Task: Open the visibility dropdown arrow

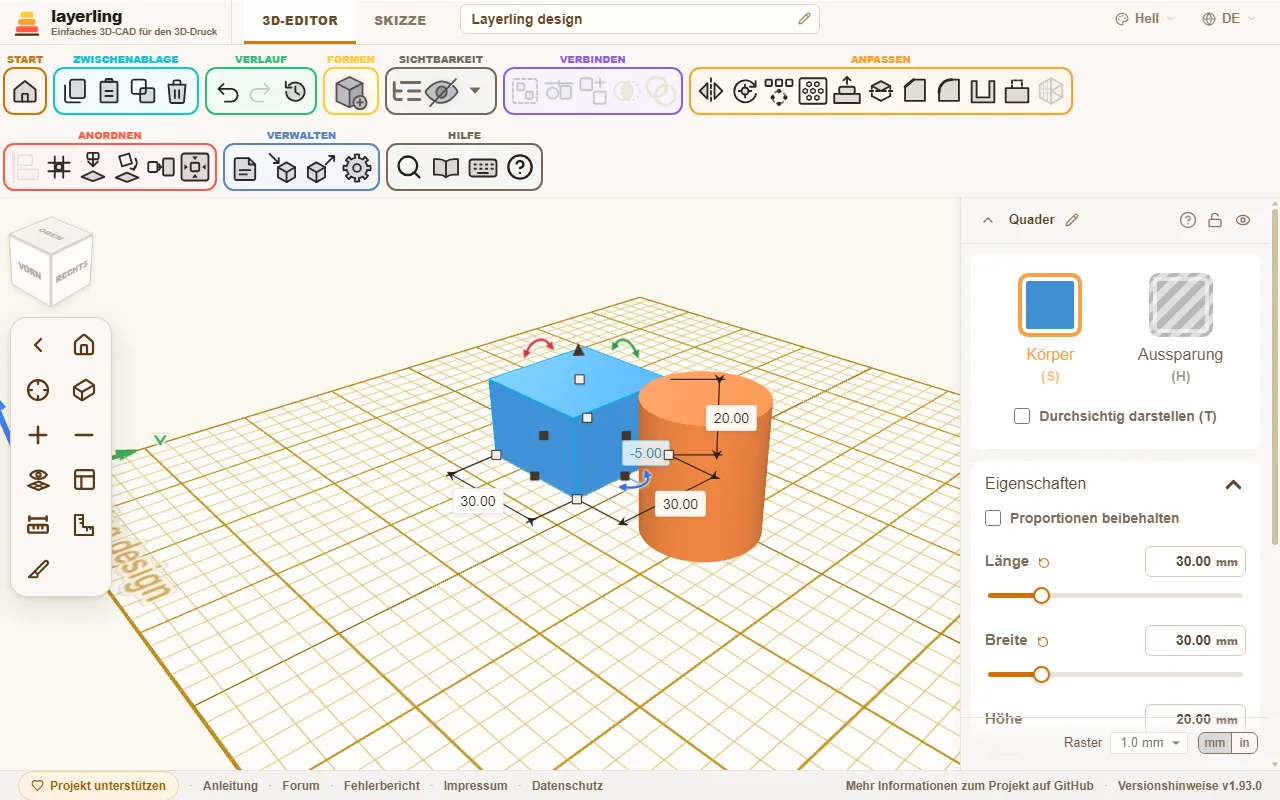Action: click(475, 91)
